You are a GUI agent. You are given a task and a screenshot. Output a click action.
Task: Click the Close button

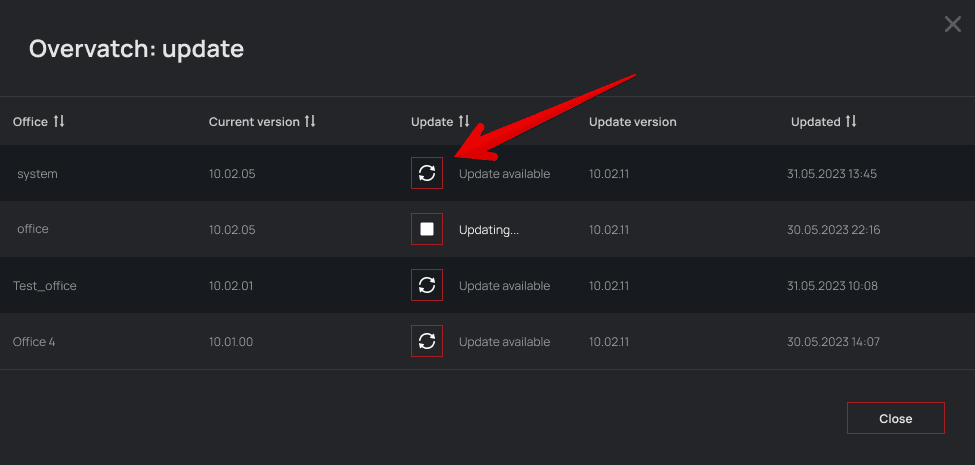(895, 418)
